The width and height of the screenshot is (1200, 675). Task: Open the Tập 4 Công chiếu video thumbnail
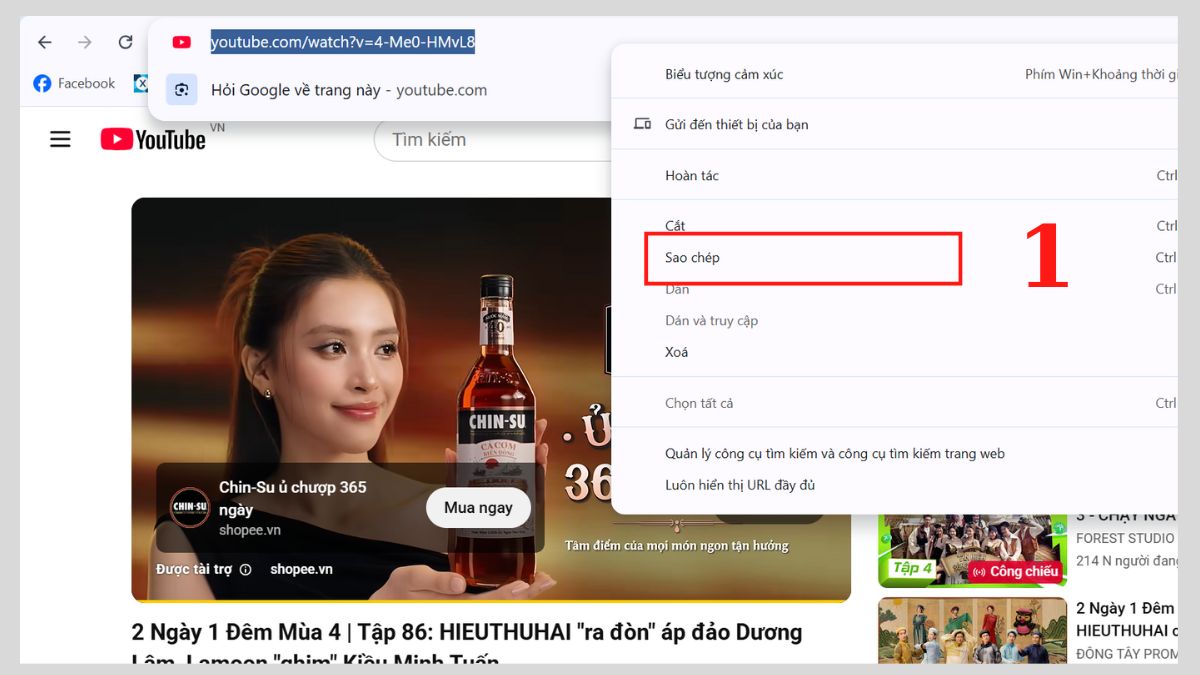[x=971, y=550]
